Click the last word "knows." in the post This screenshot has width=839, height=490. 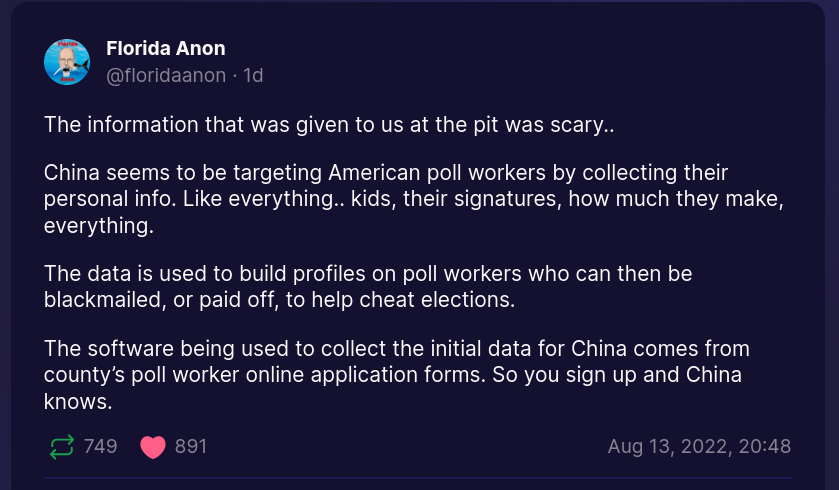pyautogui.click(x=76, y=401)
